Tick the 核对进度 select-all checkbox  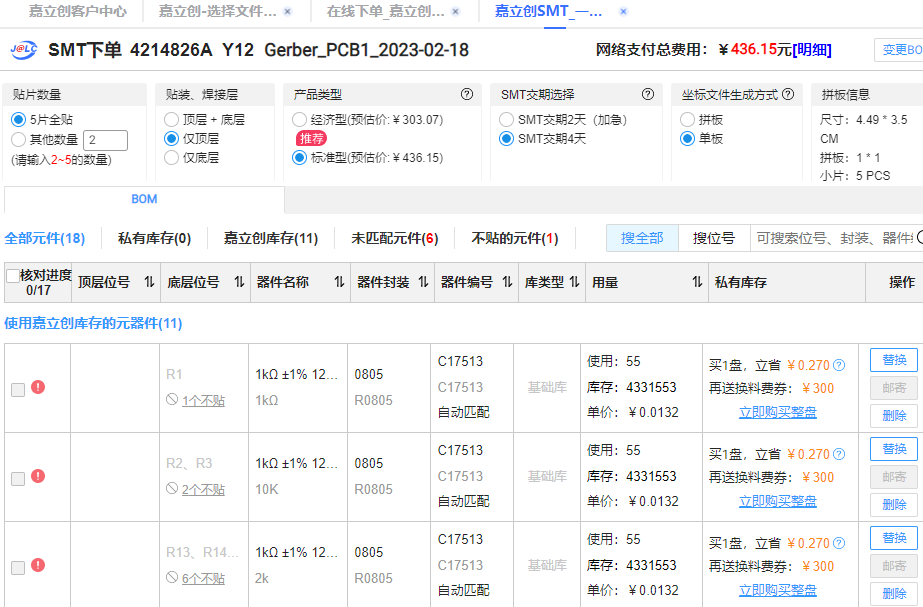click(12, 276)
